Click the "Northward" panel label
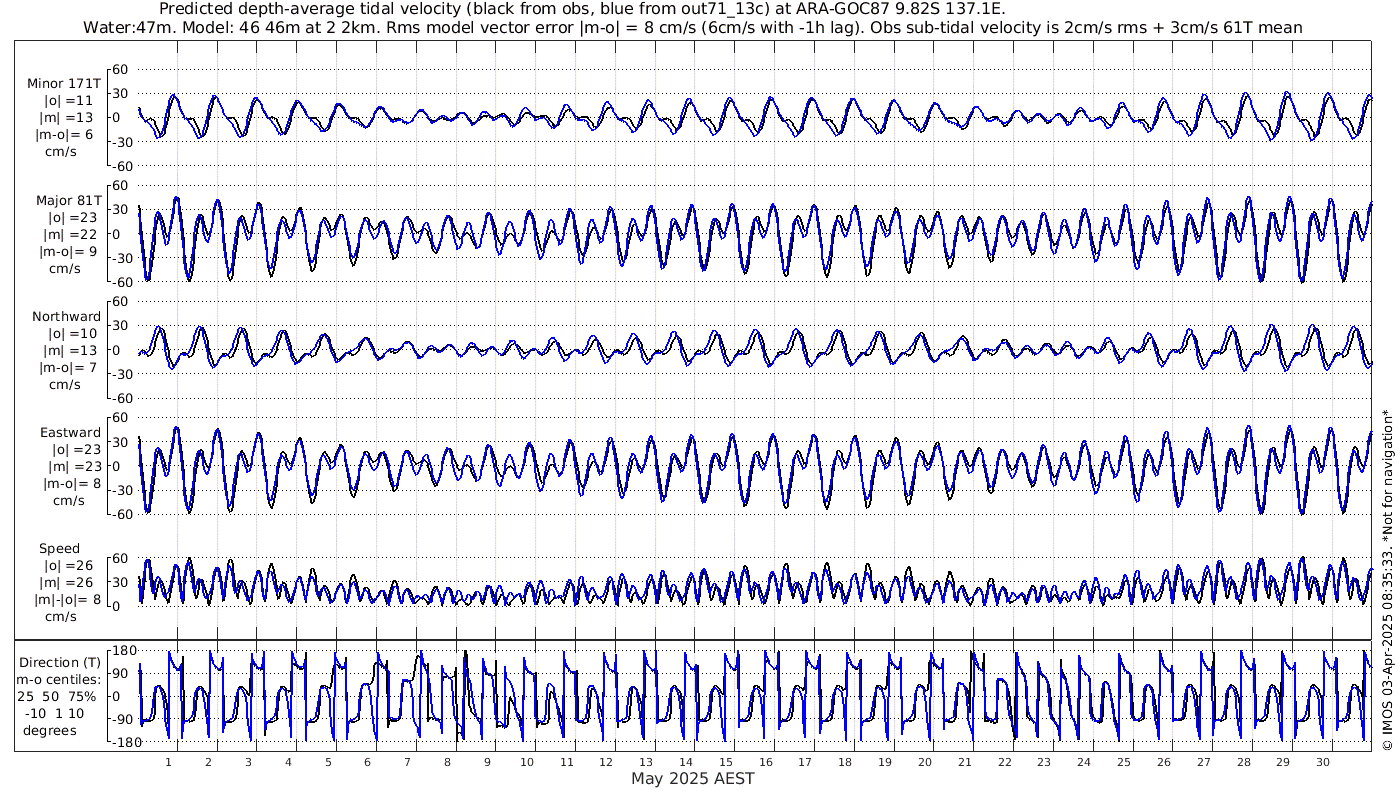Screen dimensions: 1400x800 coord(66,316)
